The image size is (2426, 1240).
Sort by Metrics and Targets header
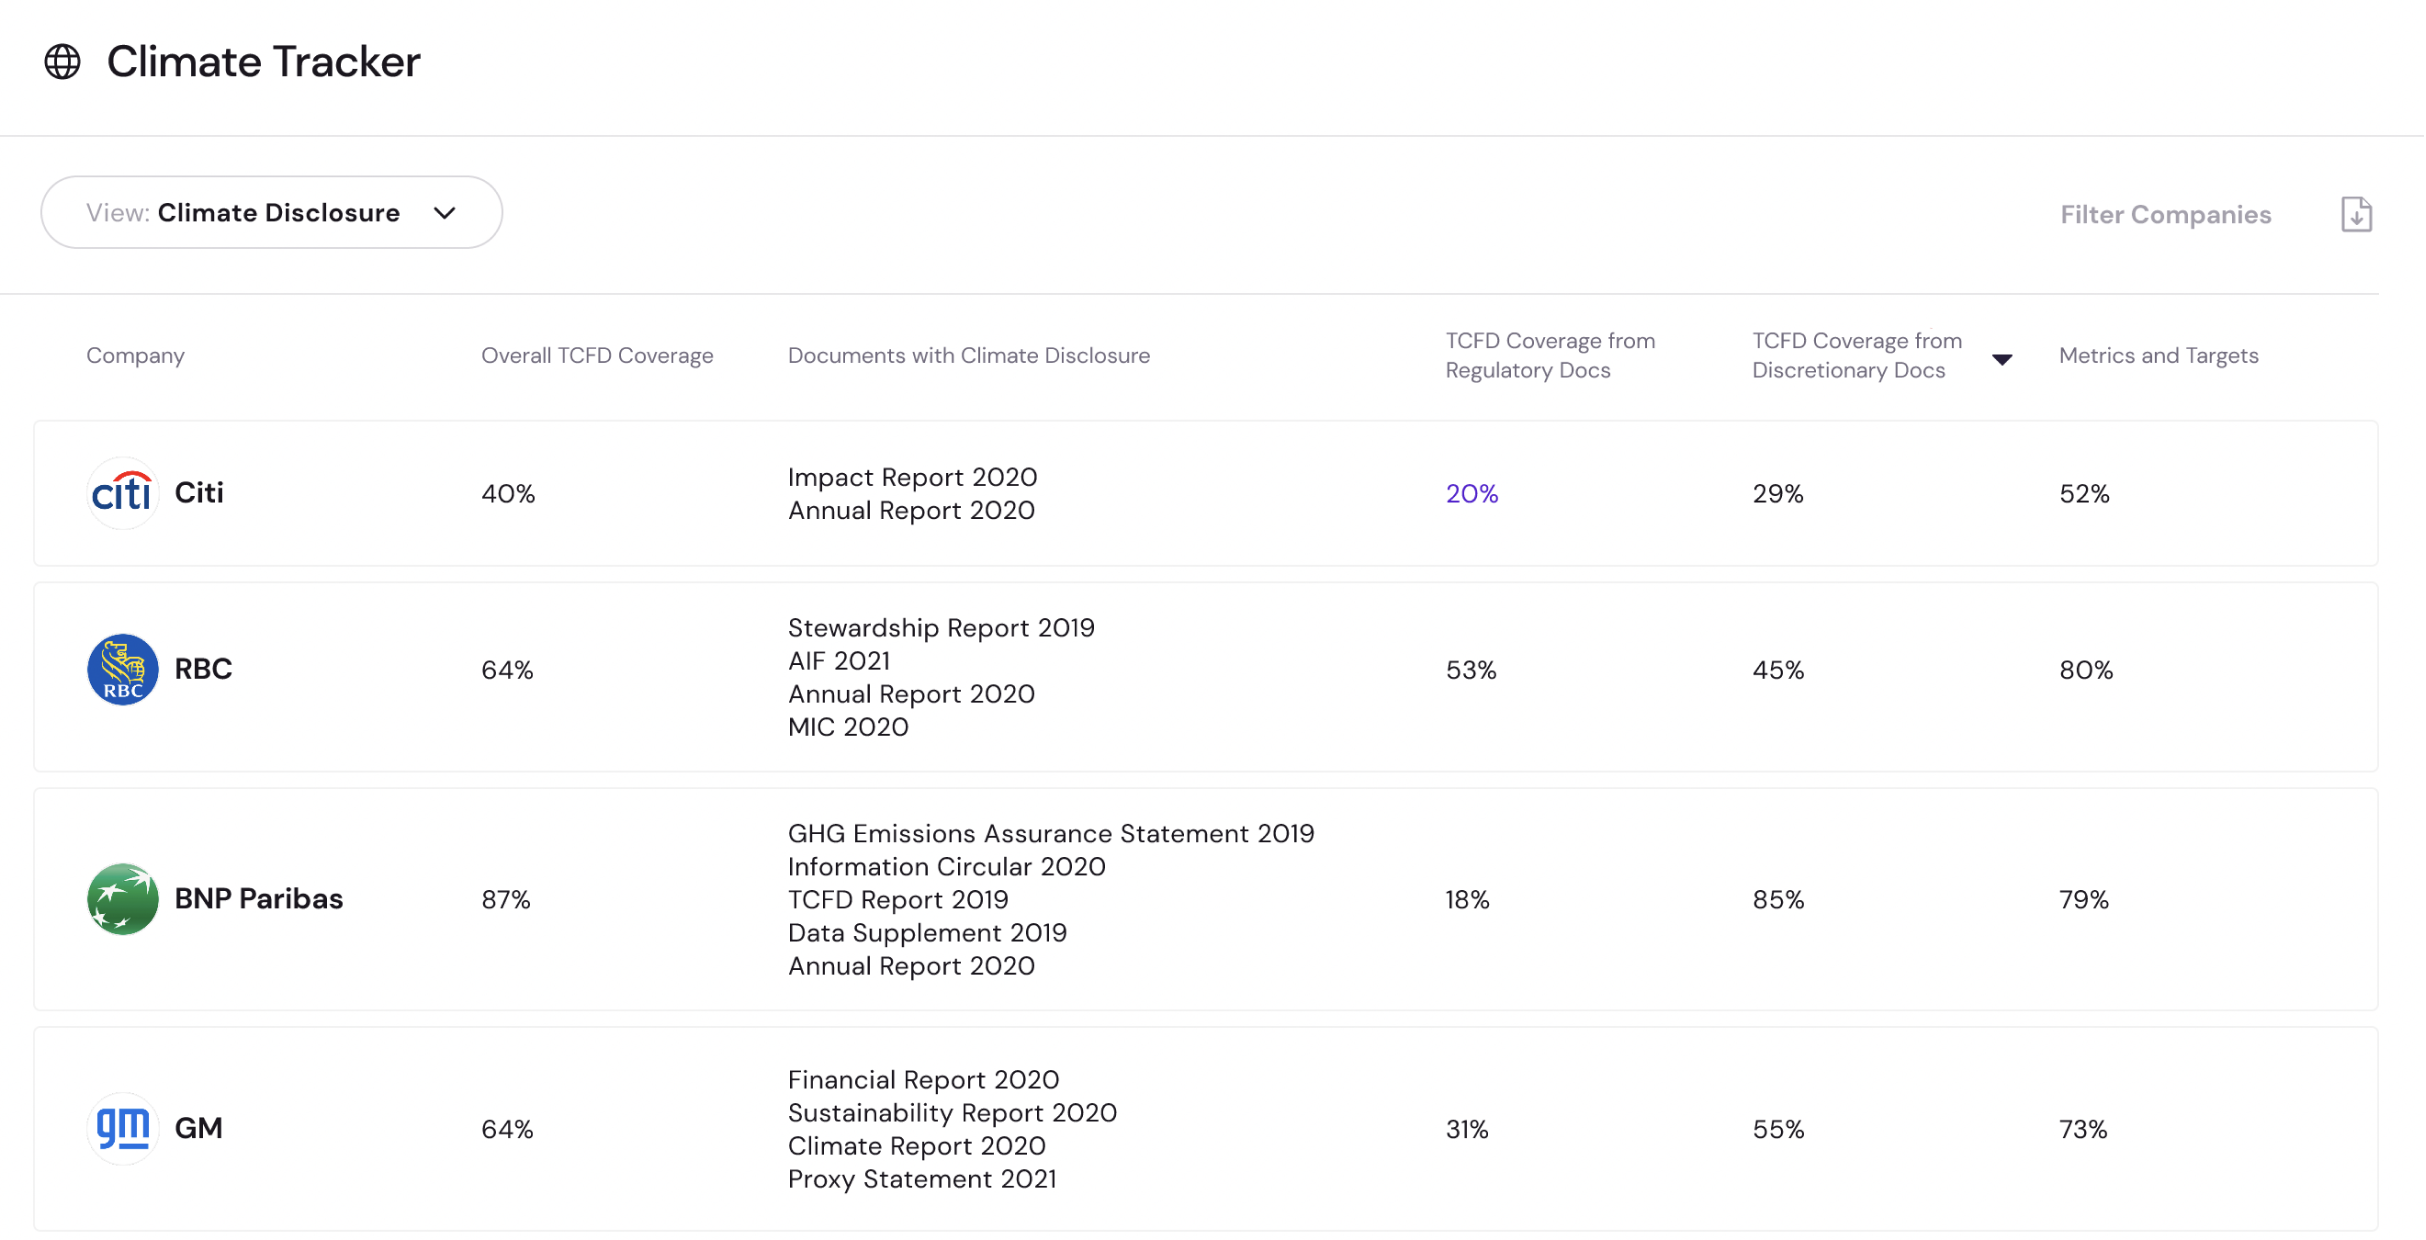pyautogui.click(x=2158, y=355)
